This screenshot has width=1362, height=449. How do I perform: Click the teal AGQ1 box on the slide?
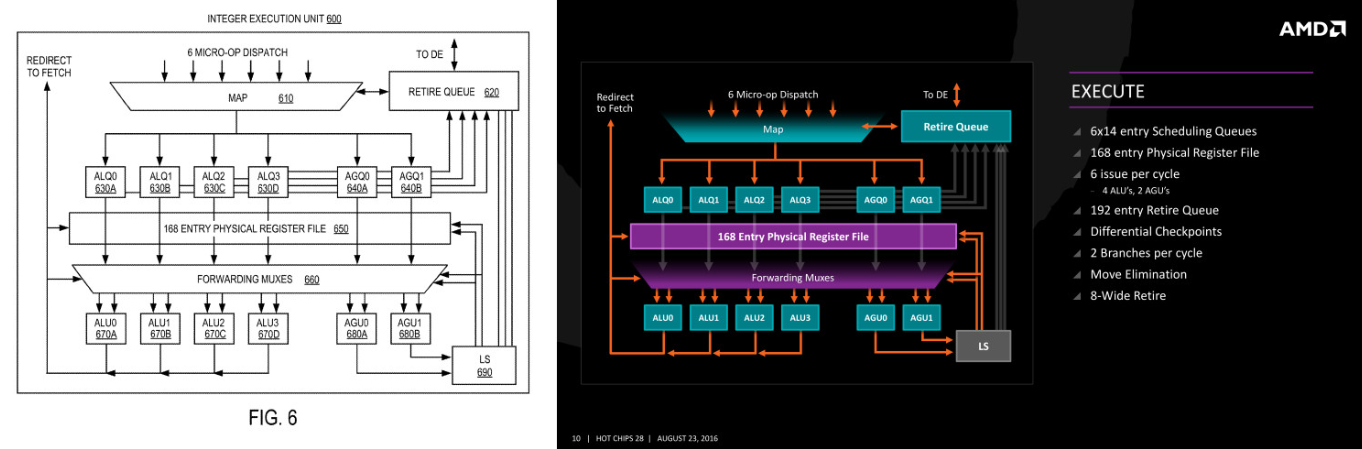(922, 199)
